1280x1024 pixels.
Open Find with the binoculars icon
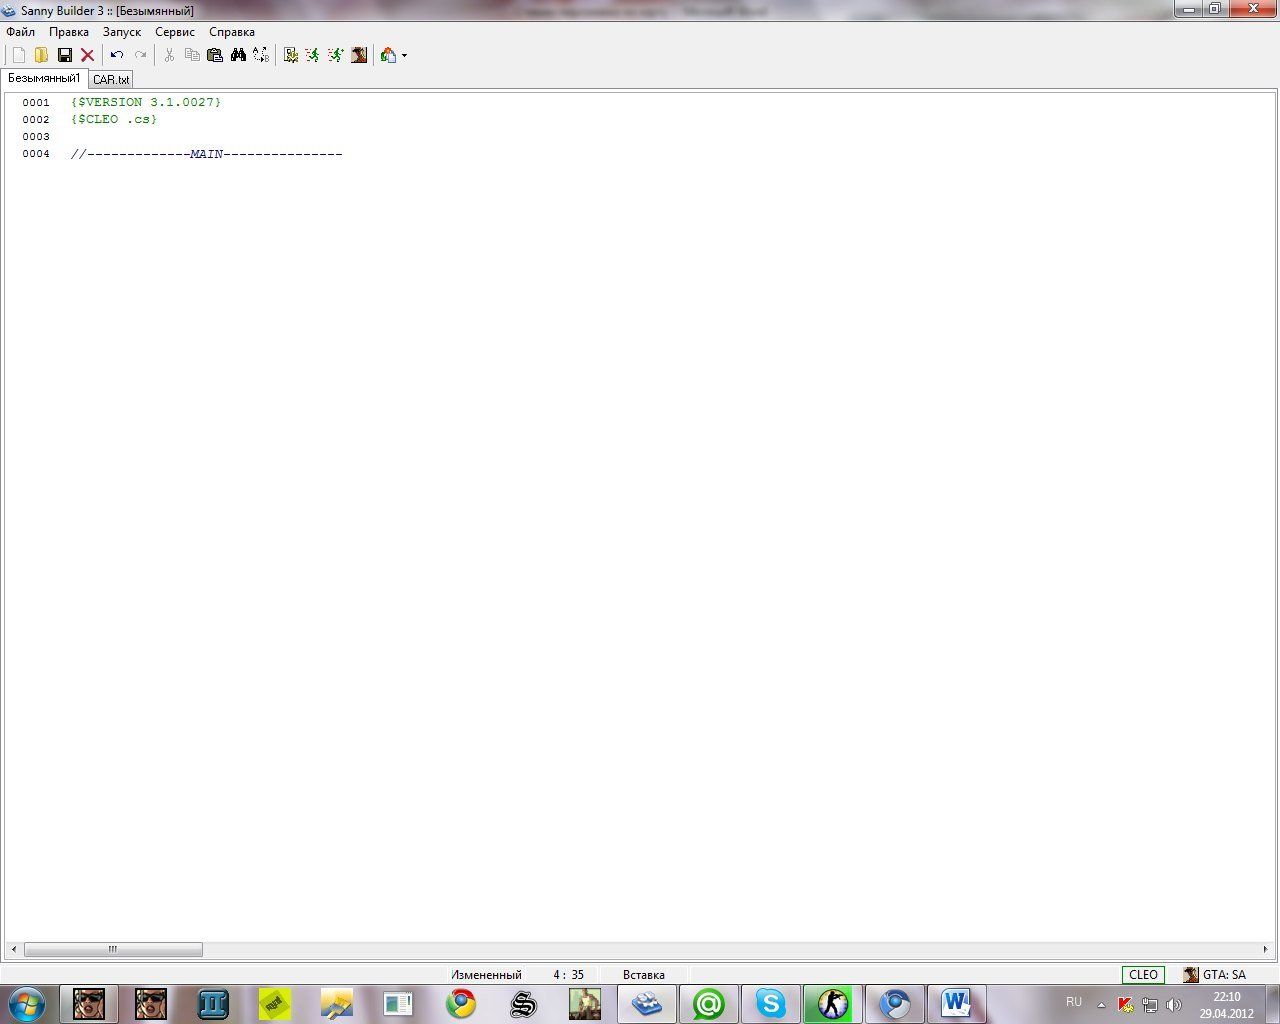(238, 55)
